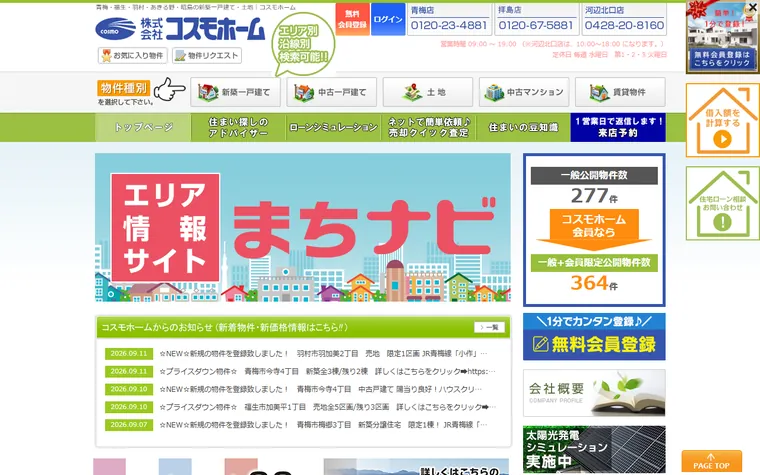The height and width of the screenshot is (475, 760).
Task: Open お気に入り物件 favorites button
Action: tap(133, 55)
